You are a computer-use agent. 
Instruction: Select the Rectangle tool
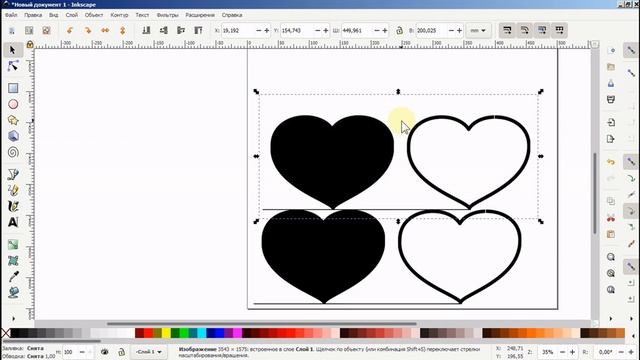coord(13,88)
